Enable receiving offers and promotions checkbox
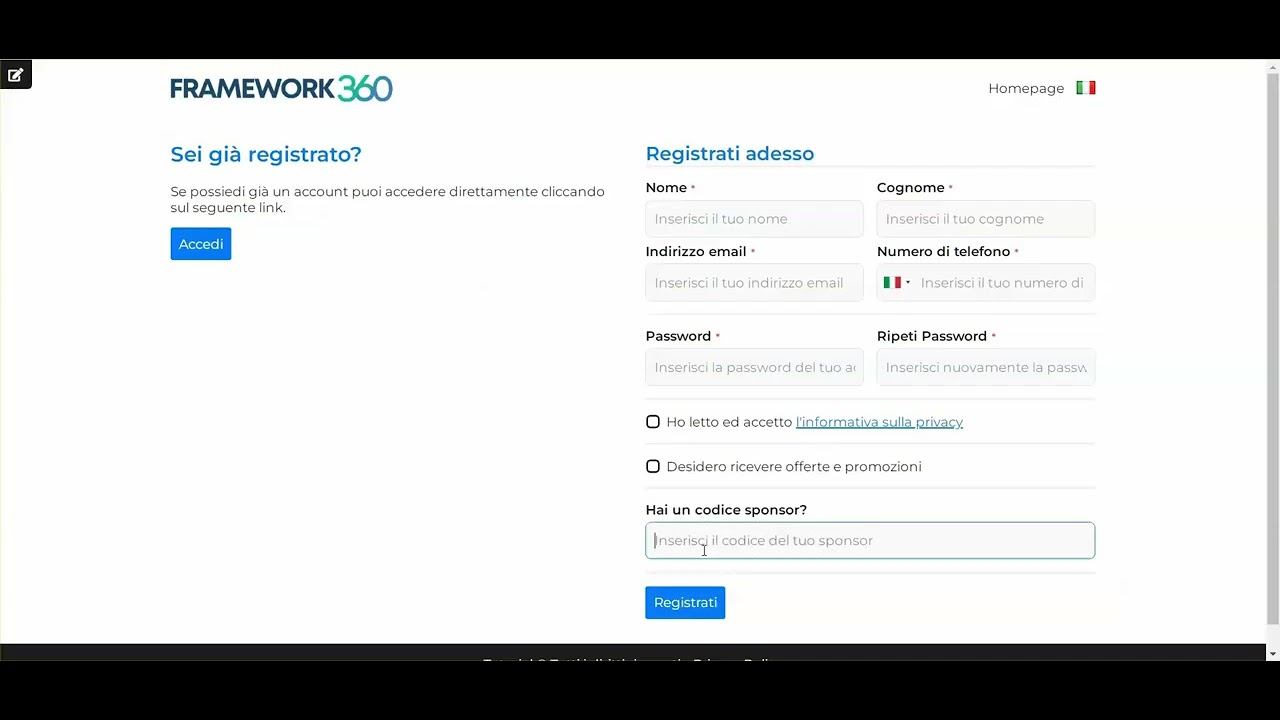Screen dimensions: 1280x720 [x=653, y=467]
